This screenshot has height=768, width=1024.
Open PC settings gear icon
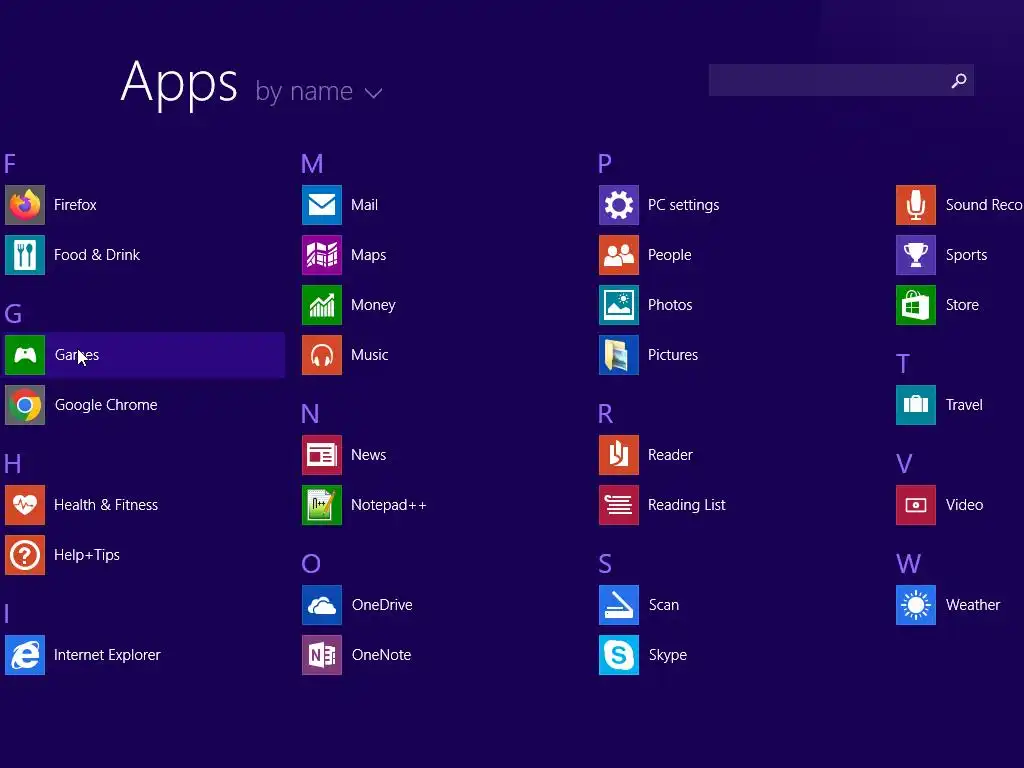coord(619,205)
